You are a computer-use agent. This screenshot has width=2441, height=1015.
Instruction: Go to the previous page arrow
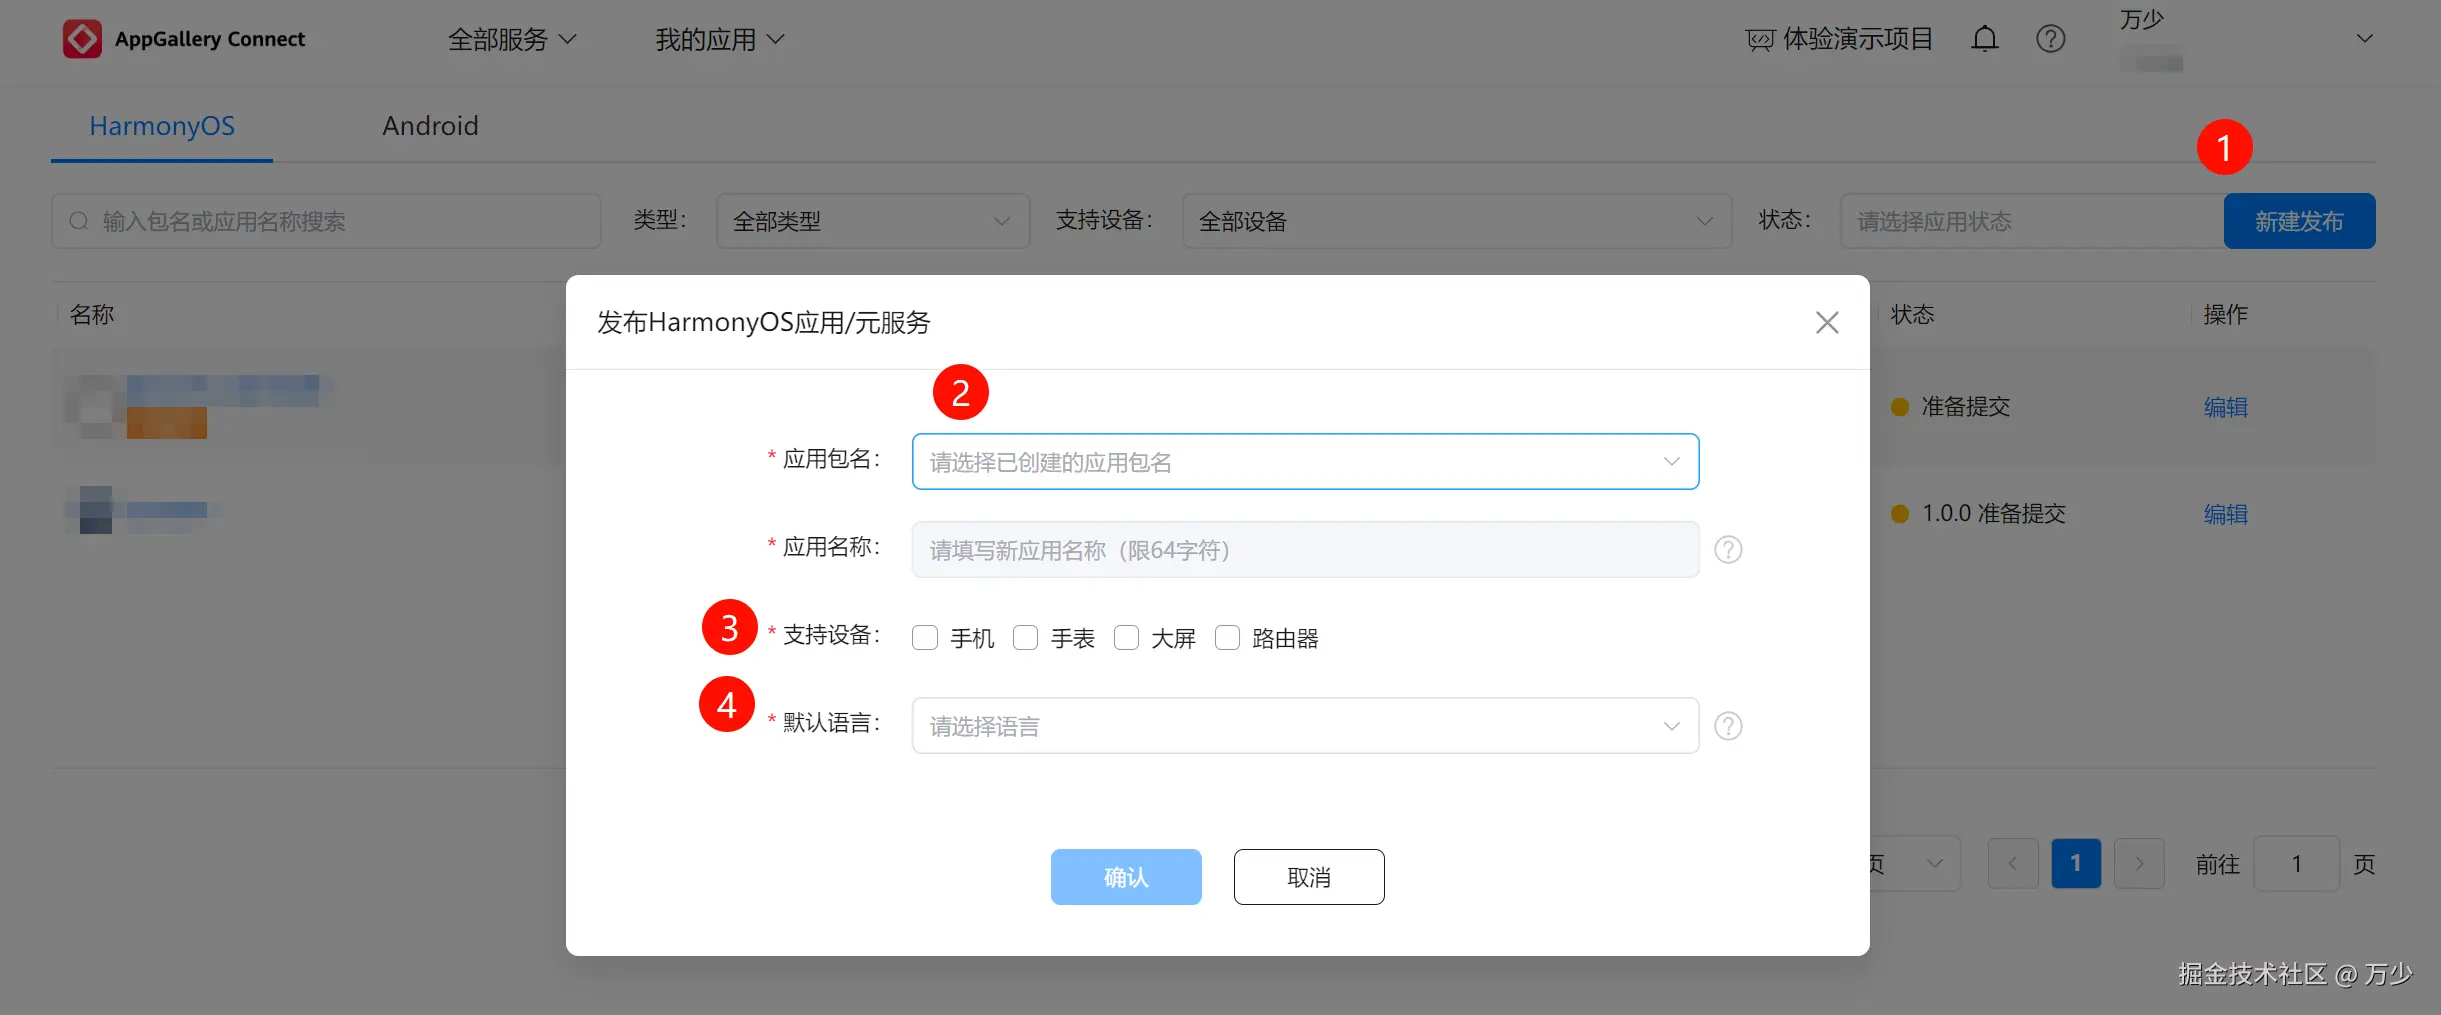2013,863
